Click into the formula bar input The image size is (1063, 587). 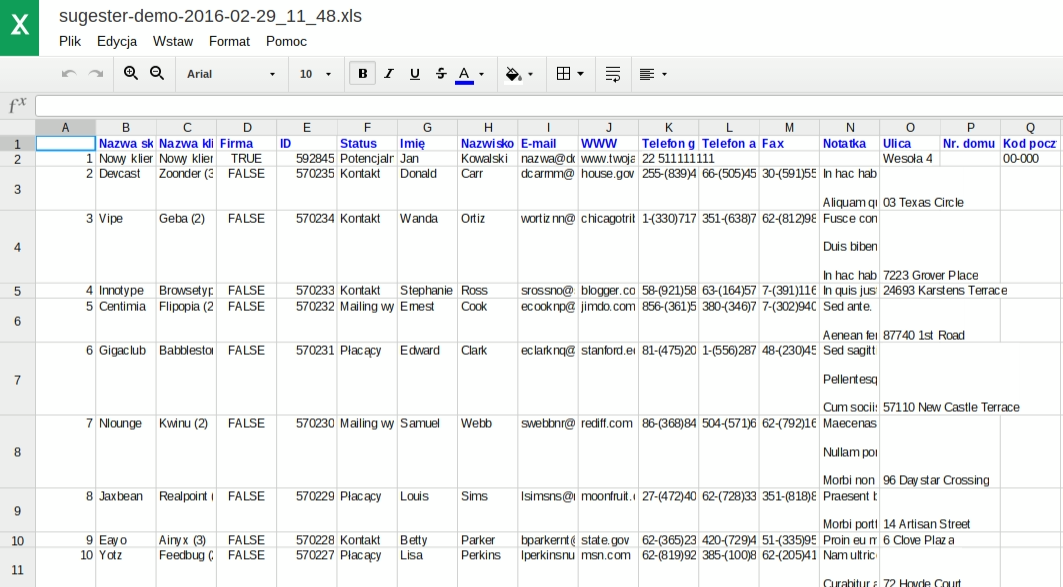pos(548,106)
